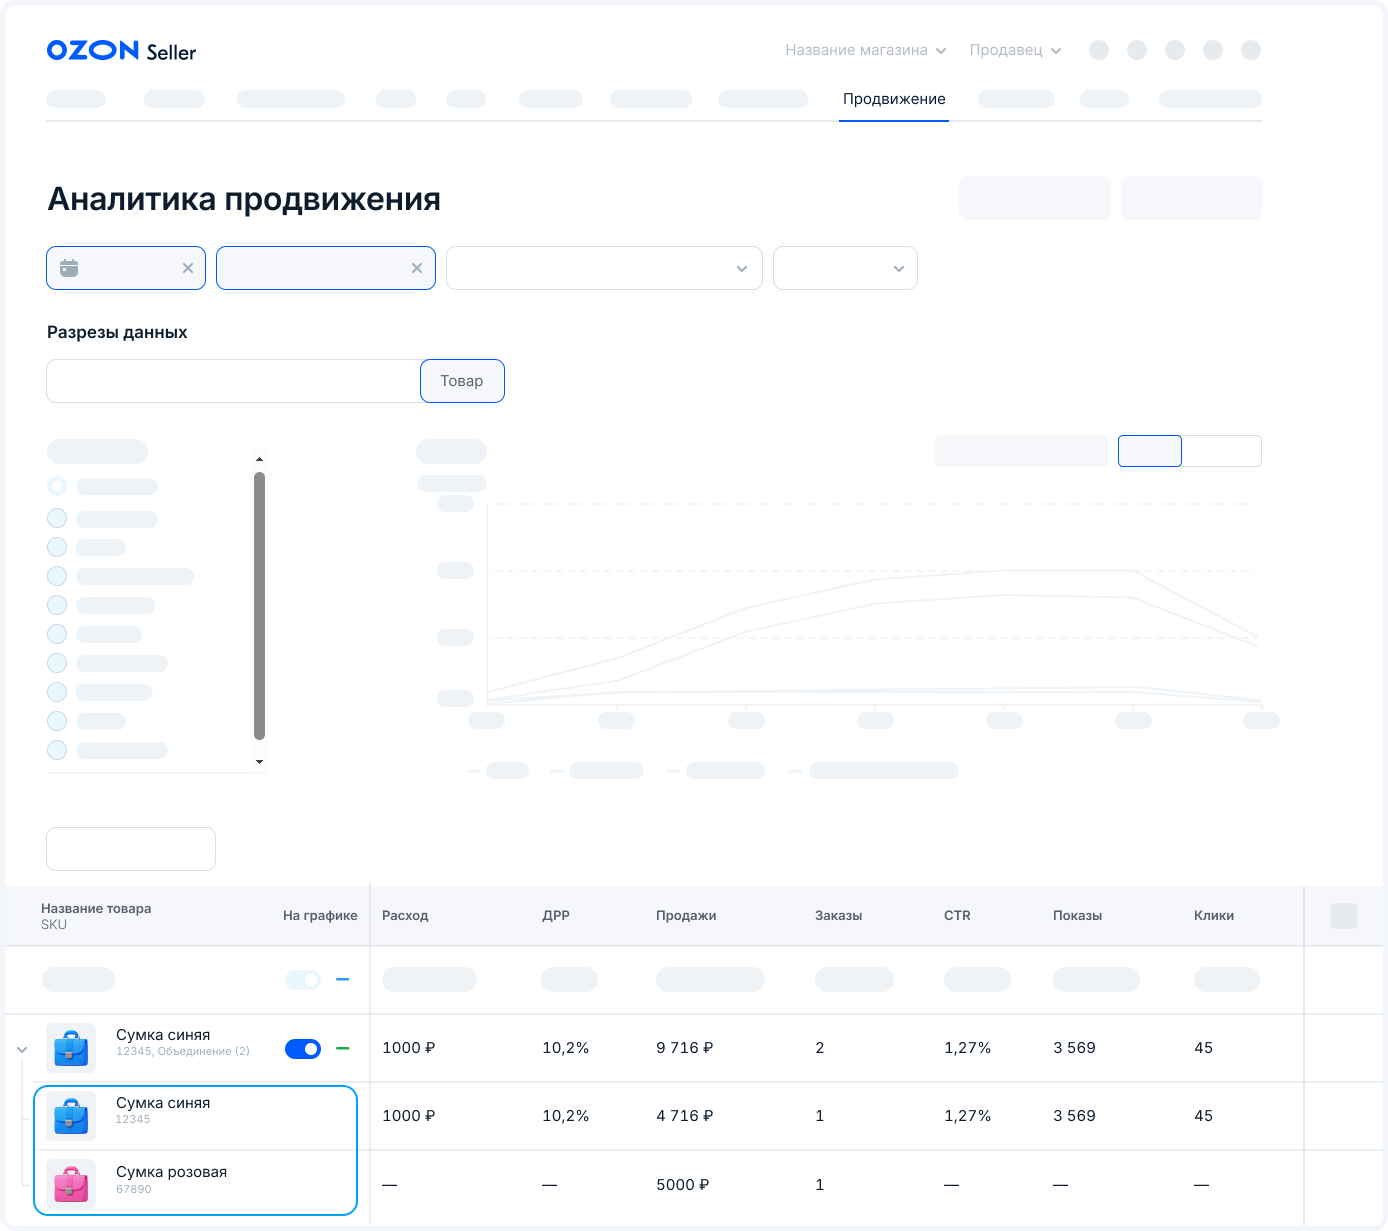
Task: Click the green line color marker
Action: tap(343, 1048)
